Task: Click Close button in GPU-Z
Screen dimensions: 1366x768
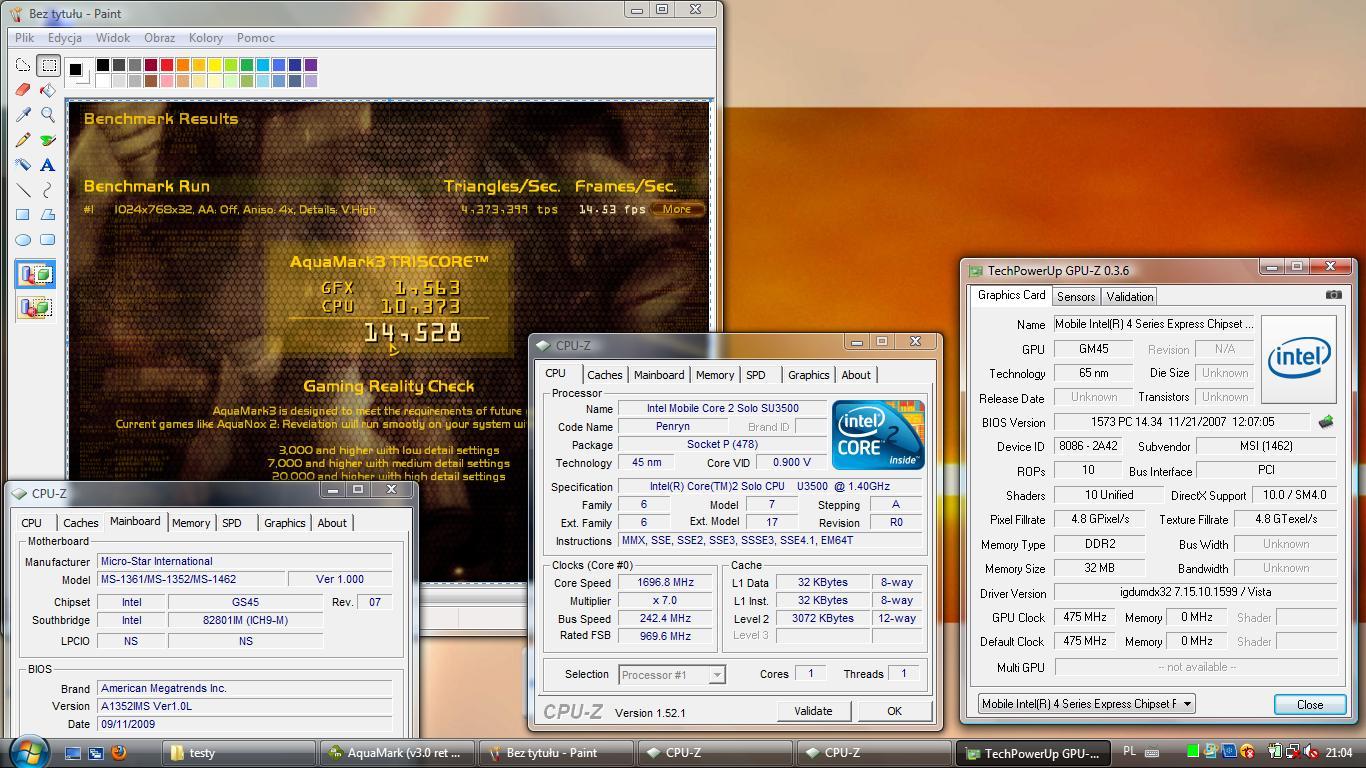Action: coord(1310,704)
